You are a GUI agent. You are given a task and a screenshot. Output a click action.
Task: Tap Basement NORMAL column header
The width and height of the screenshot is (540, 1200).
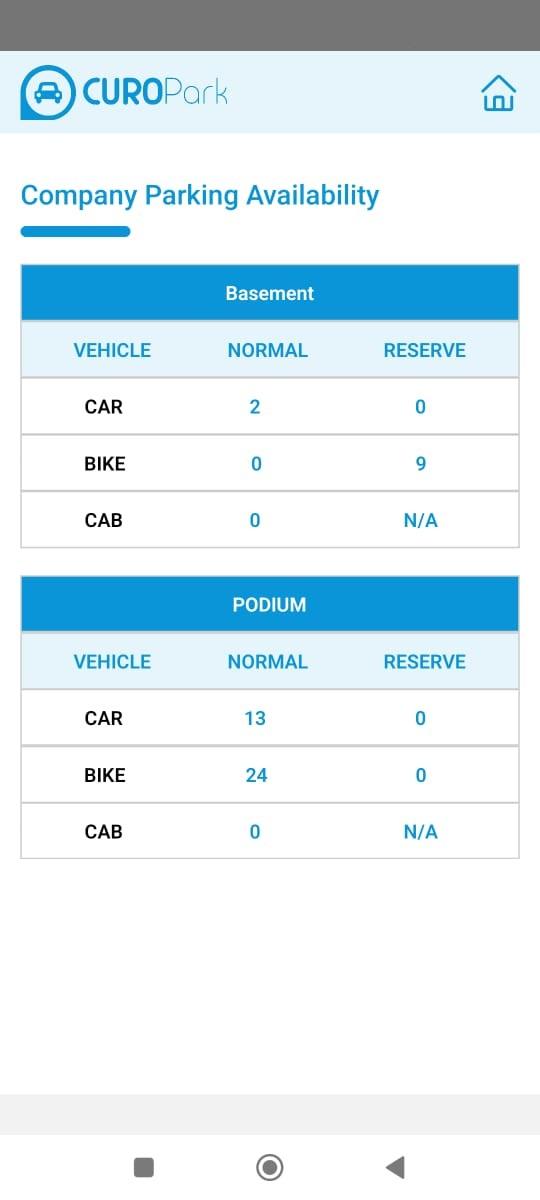point(268,350)
